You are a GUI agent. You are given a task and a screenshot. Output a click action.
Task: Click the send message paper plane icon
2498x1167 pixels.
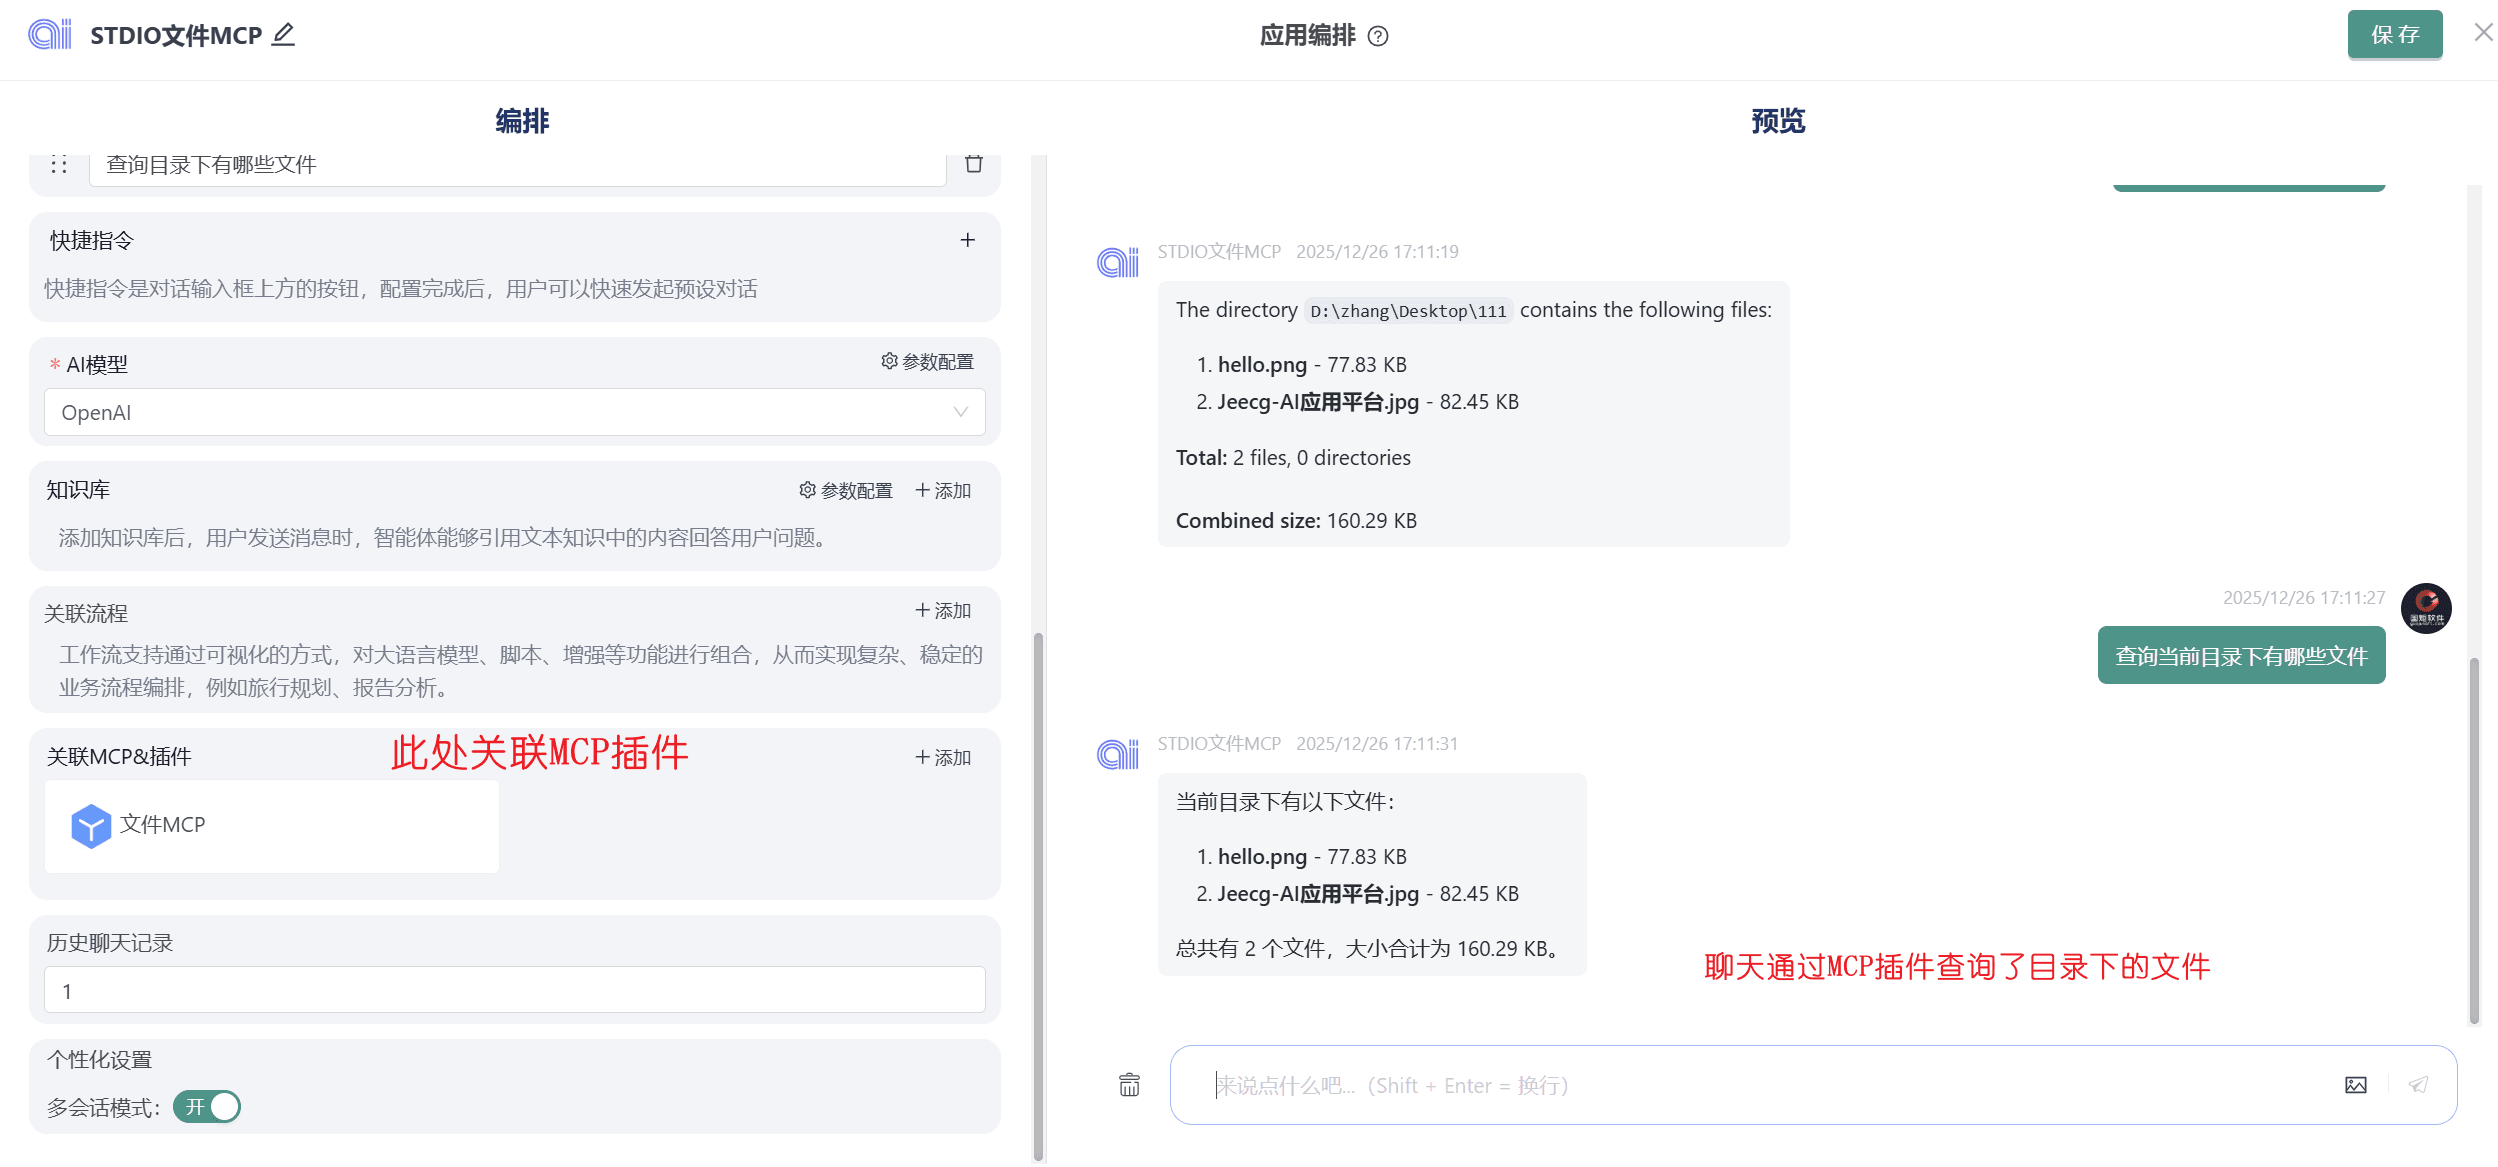tap(2418, 1085)
